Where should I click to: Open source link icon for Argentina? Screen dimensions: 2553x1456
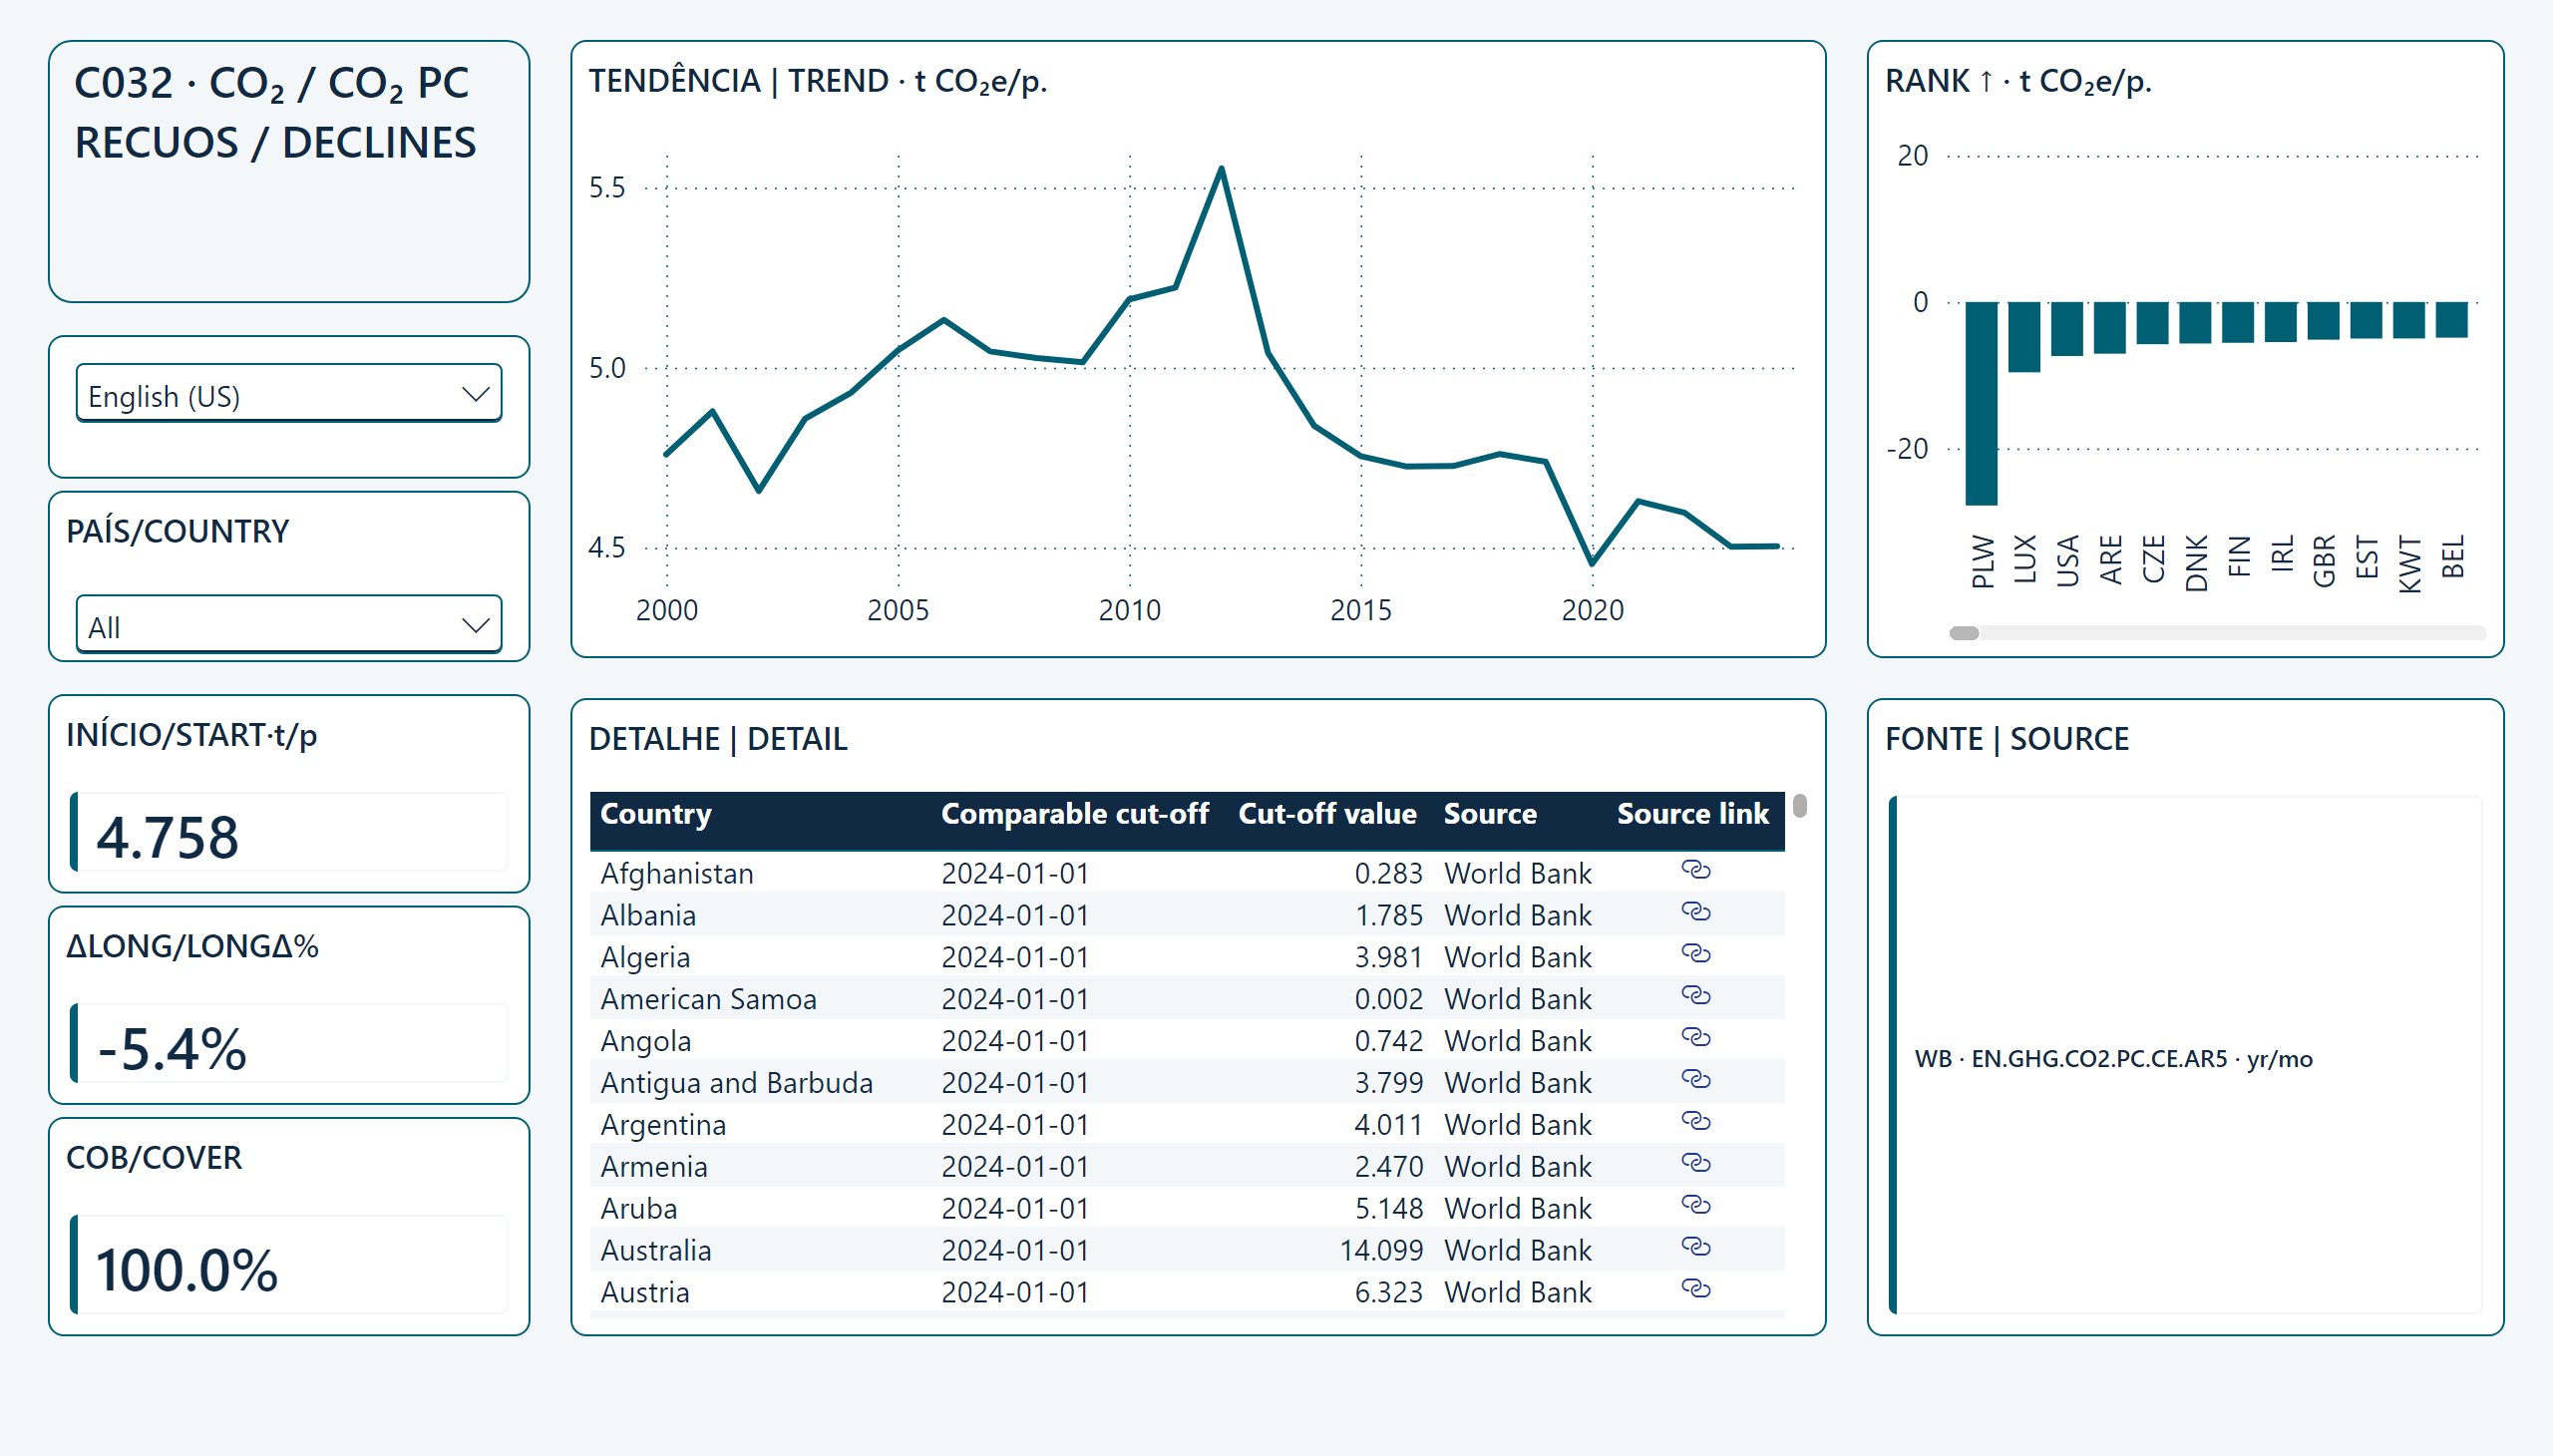(1695, 1122)
